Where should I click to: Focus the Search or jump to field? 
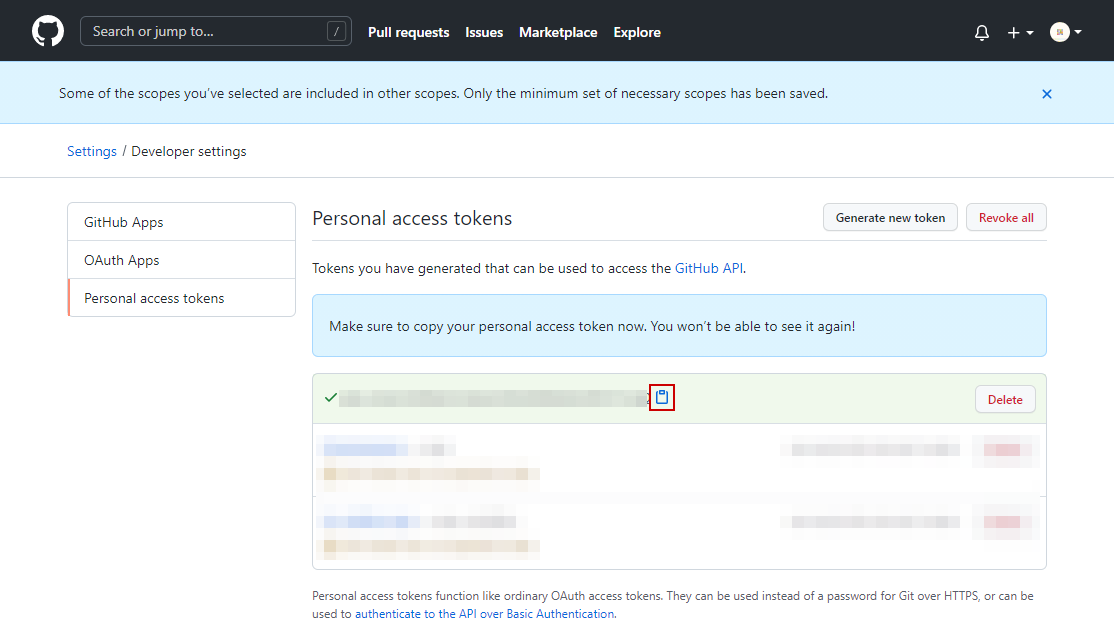click(x=215, y=32)
